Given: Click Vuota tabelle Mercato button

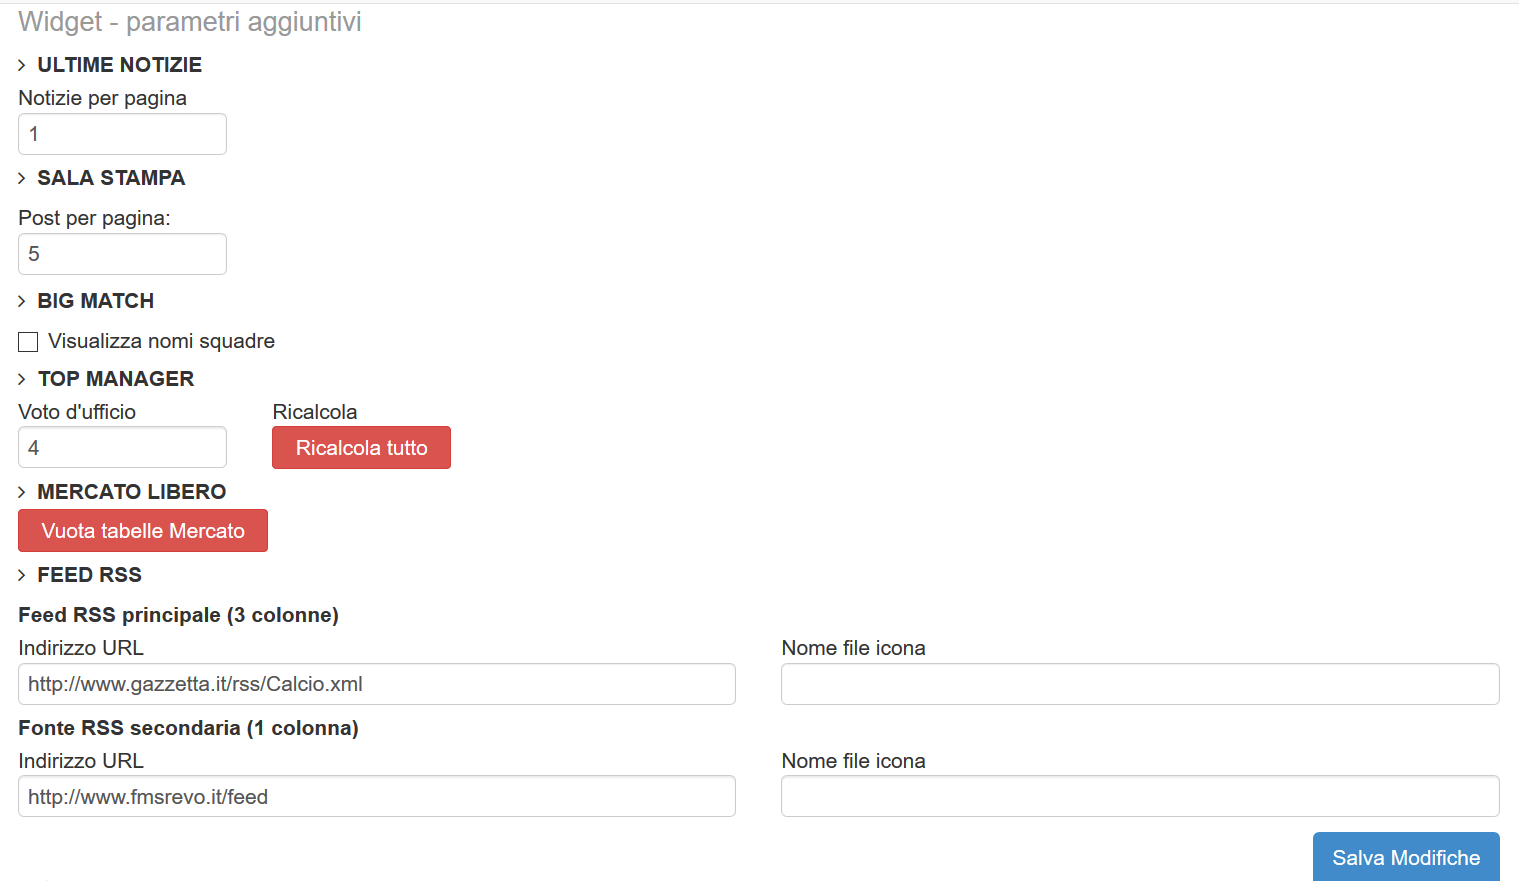Looking at the screenshot, I should [x=143, y=531].
